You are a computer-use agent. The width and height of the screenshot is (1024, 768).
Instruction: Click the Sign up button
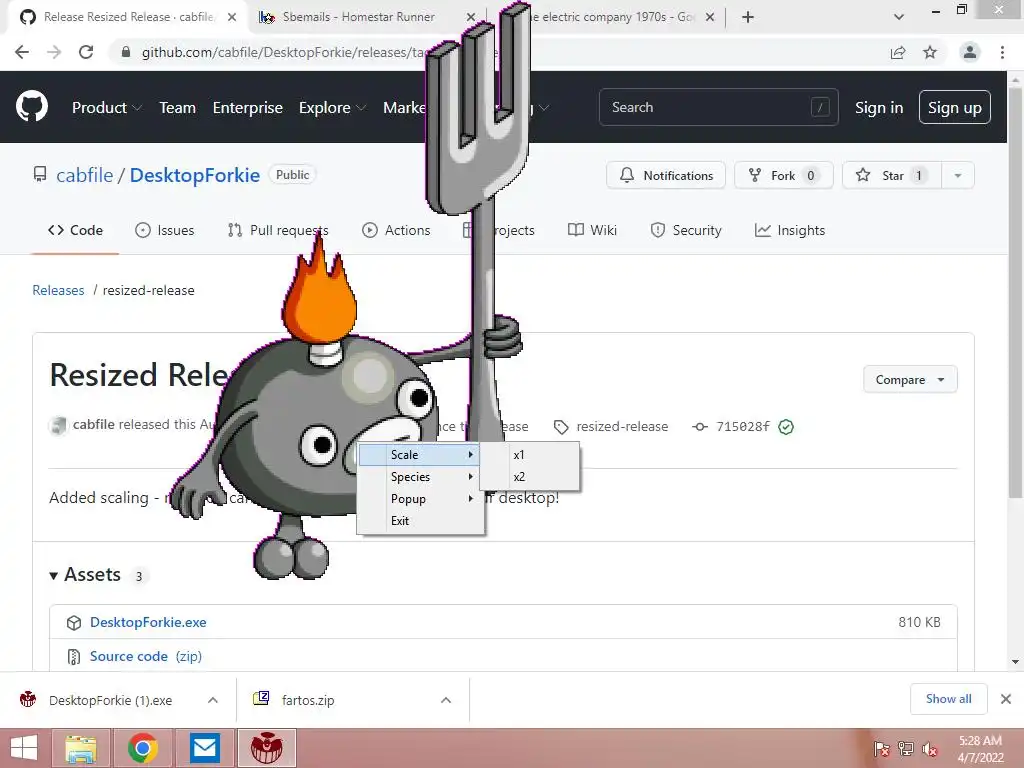(x=955, y=107)
